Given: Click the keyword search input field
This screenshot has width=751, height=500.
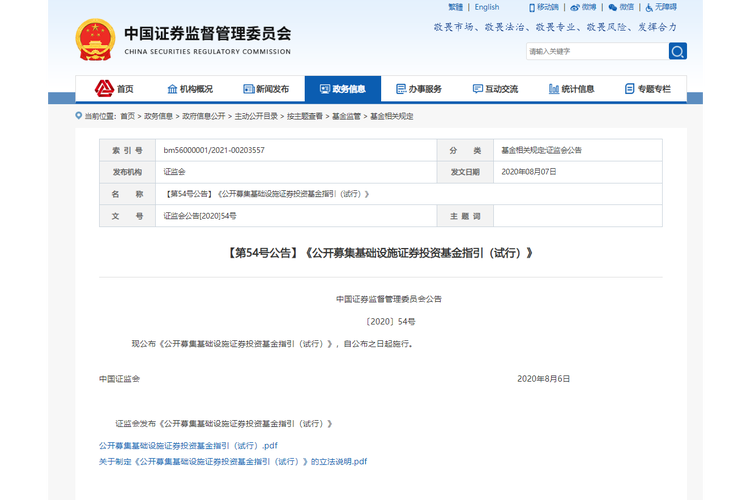Looking at the screenshot, I should point(597,51).
